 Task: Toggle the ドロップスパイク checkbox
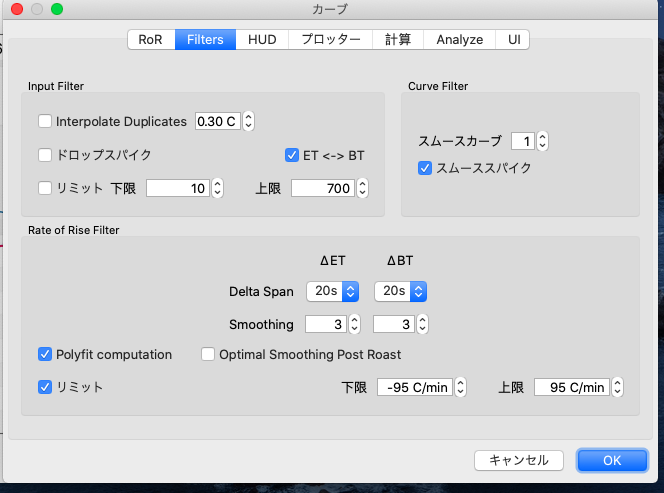pyautogui.click(x=45, y=155)
